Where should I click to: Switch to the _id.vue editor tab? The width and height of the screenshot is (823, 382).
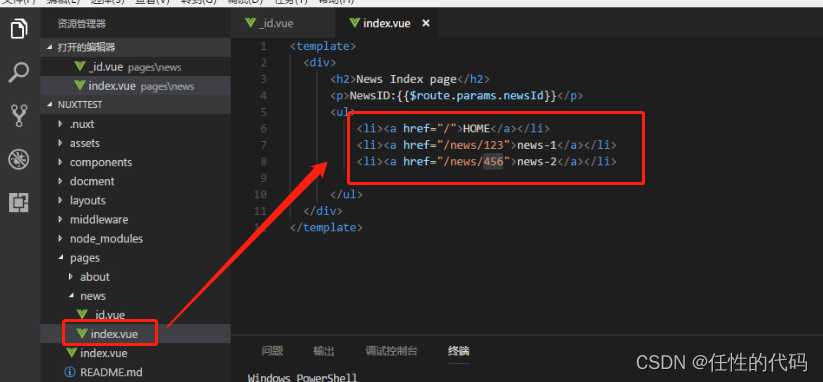(282, 23)
